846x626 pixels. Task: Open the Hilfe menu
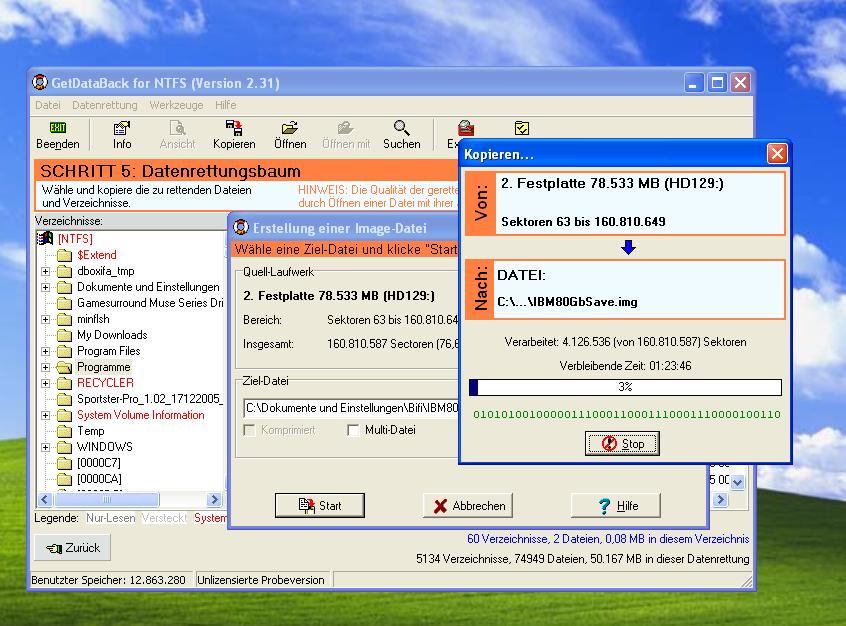226,105
